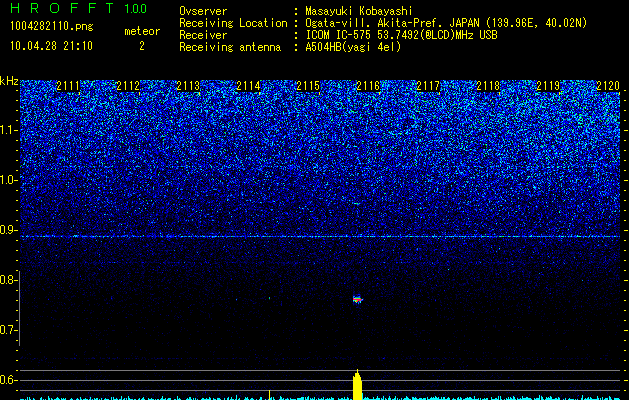Click the horizontal carrier line near 0.89 kHz
Viewport: 629px width, 400px height.
320,237
